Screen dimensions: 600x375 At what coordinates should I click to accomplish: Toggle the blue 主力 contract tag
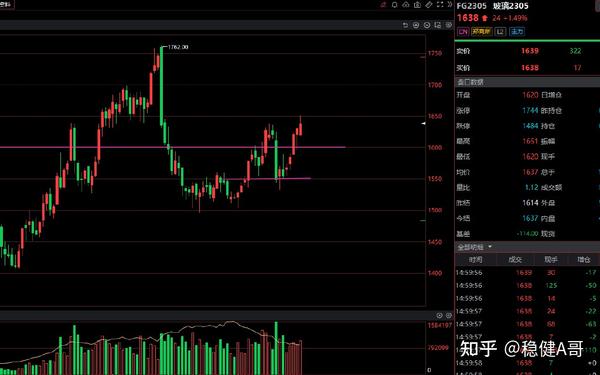point(517,32)
